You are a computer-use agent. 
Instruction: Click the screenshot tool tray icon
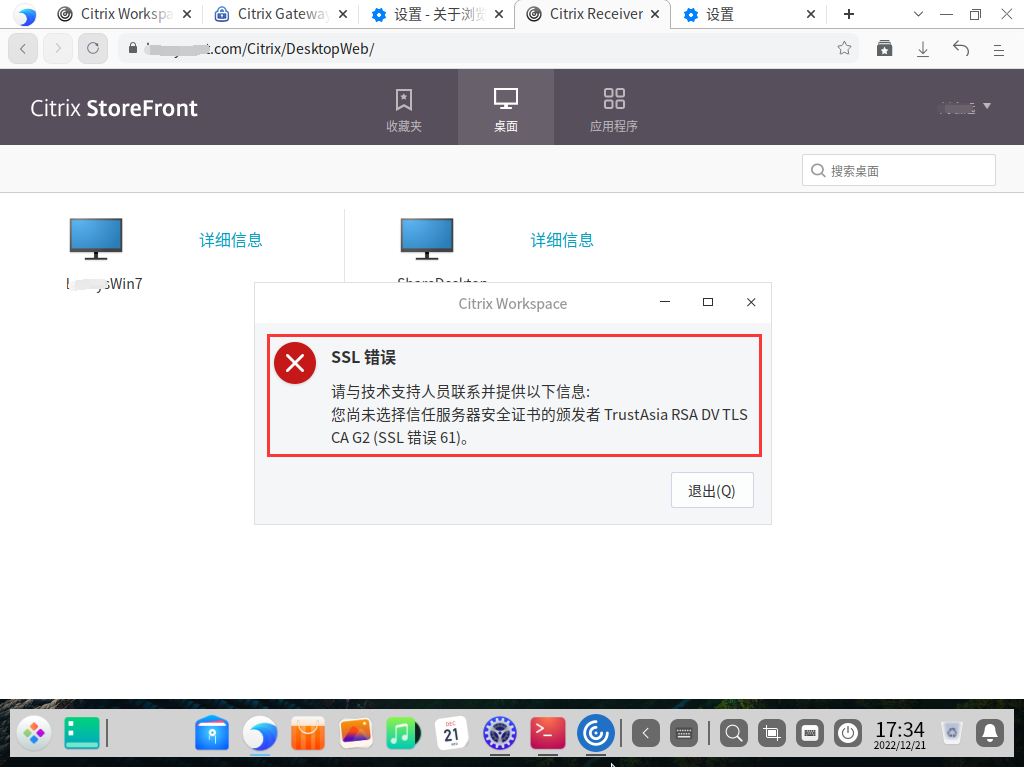pos(771,733)
